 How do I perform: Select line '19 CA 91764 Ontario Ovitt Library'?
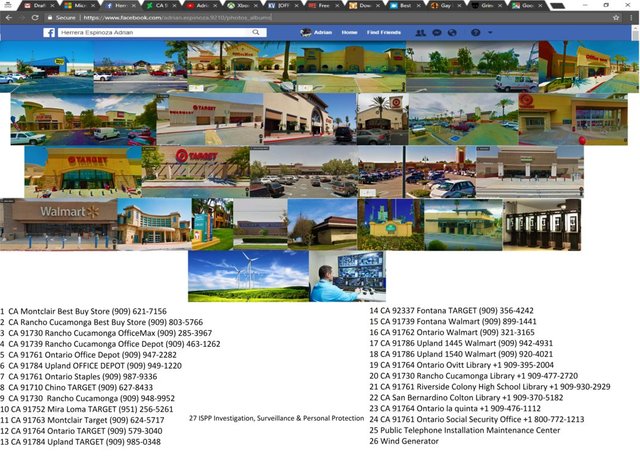pos(462,365)
